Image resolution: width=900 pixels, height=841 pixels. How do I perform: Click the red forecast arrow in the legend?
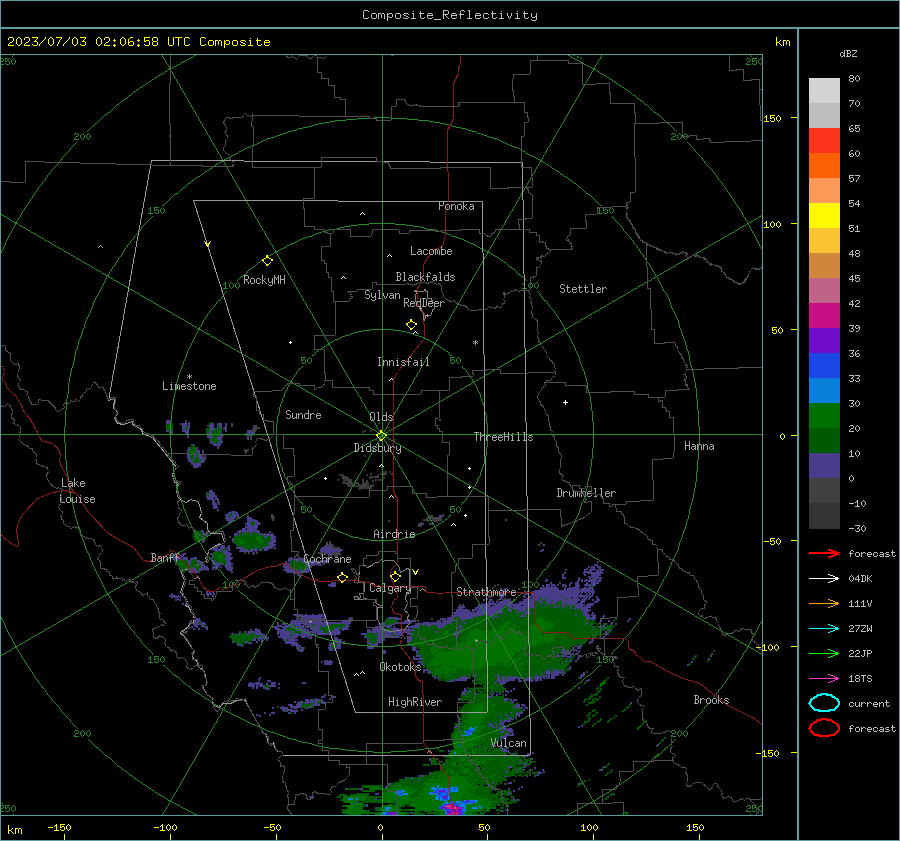pyautogui.click(x=824, y=553)
